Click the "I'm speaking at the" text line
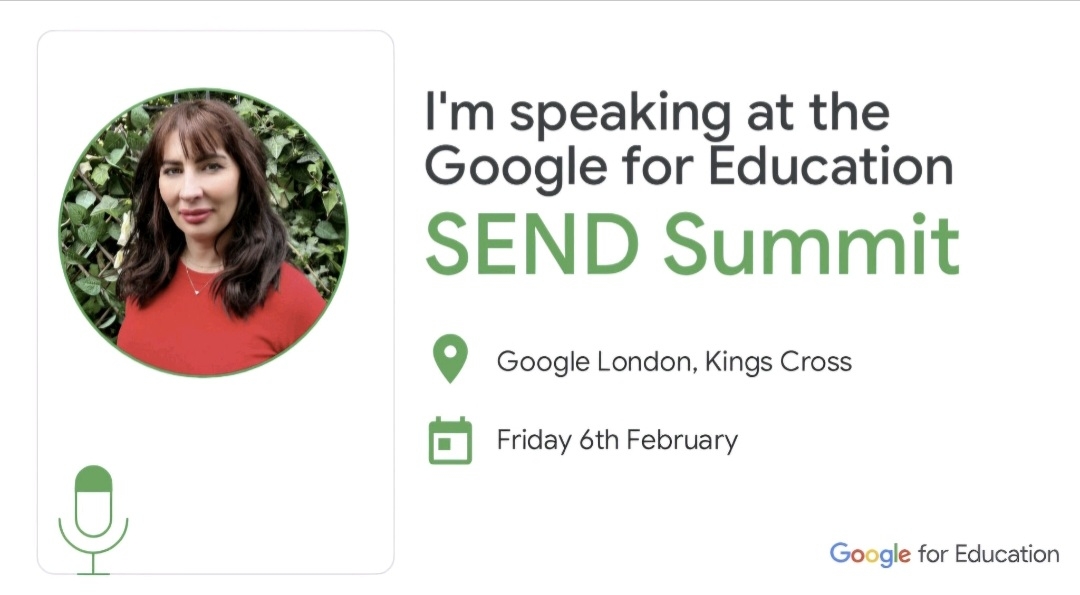The image size is (1080, 595). pos(657,112)
